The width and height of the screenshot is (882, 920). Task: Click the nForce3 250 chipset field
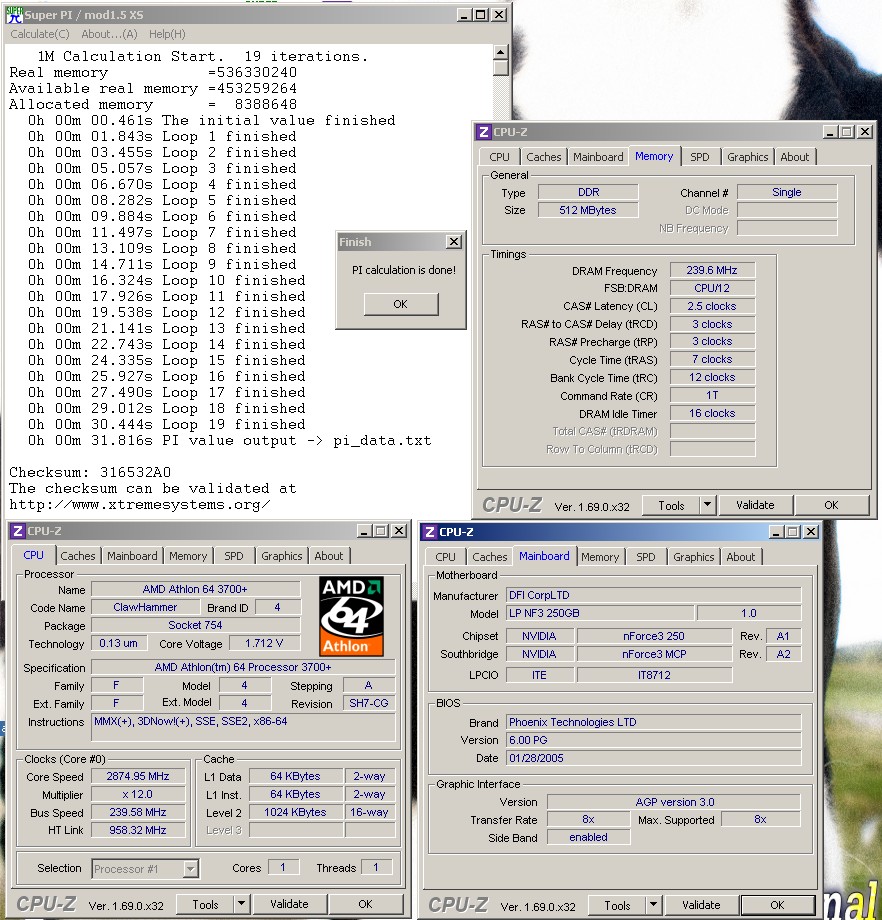654,636
